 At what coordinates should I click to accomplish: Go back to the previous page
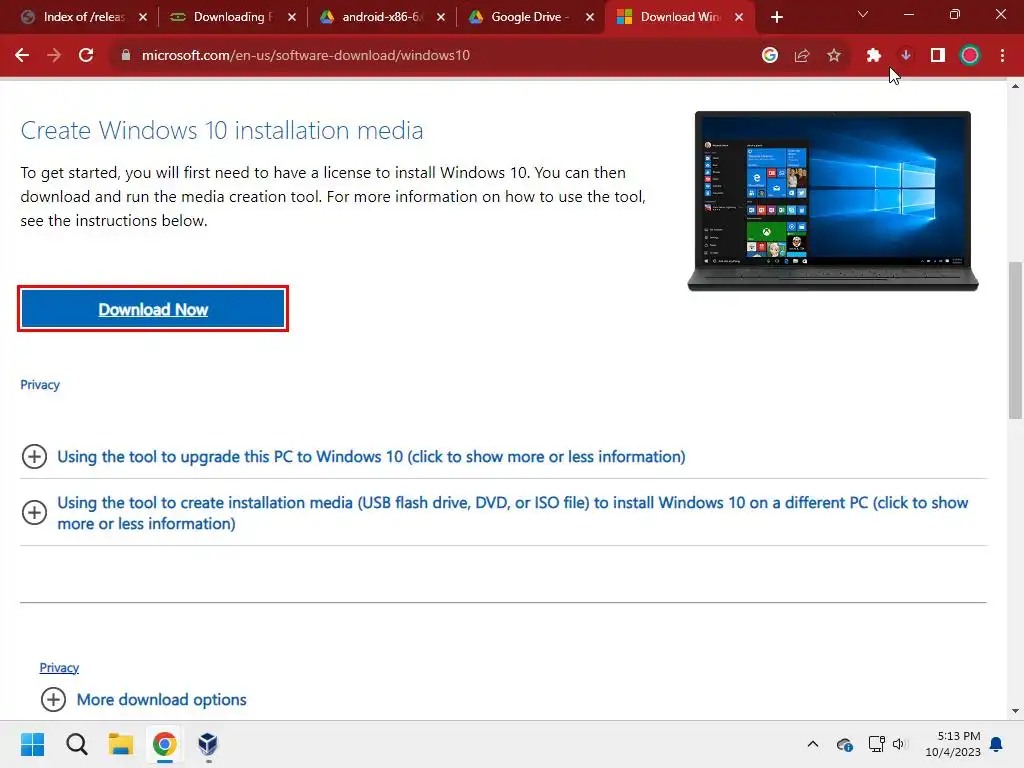(22, 56)
